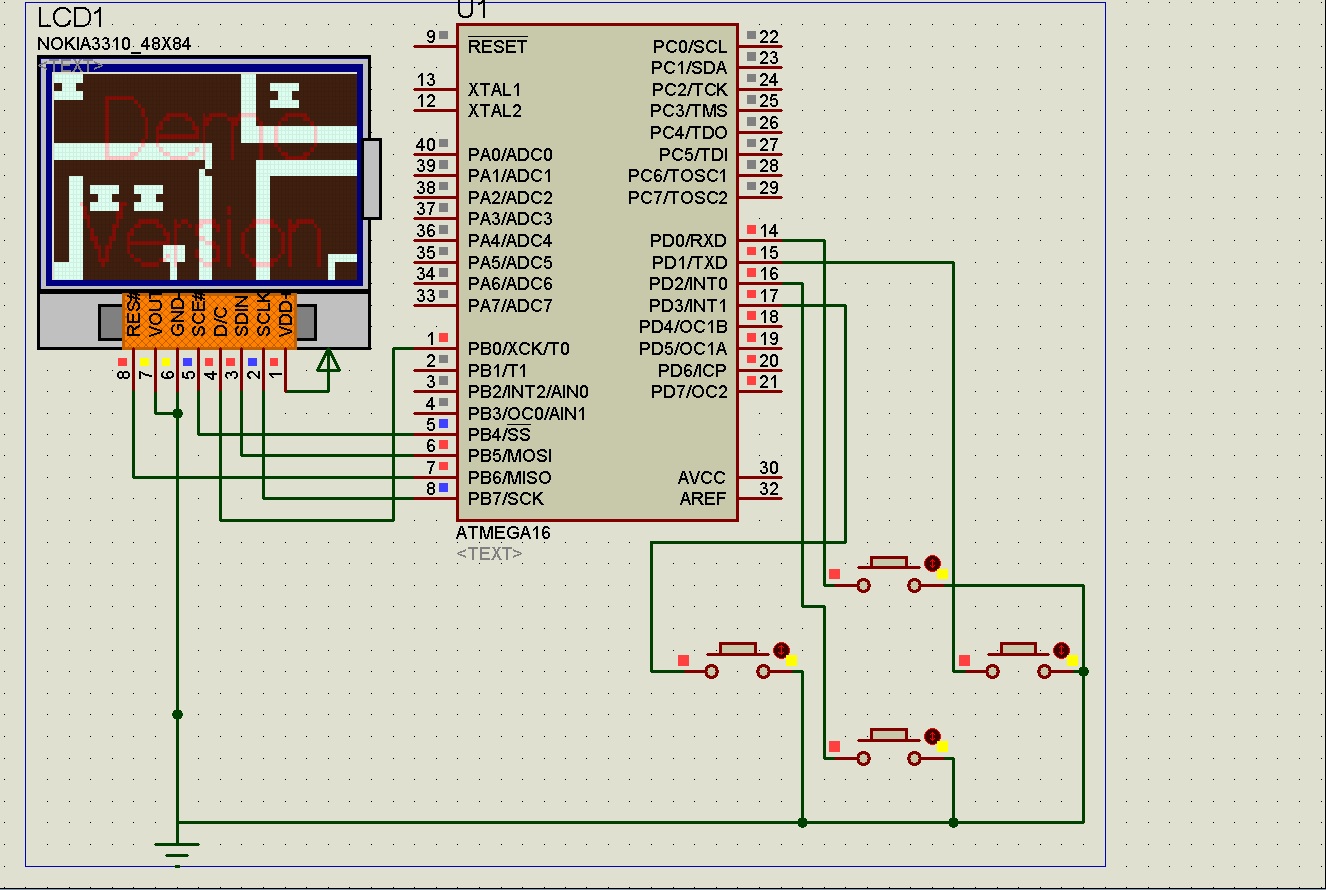Toggle the latch circle on leftmost push button

click(782, 650)
